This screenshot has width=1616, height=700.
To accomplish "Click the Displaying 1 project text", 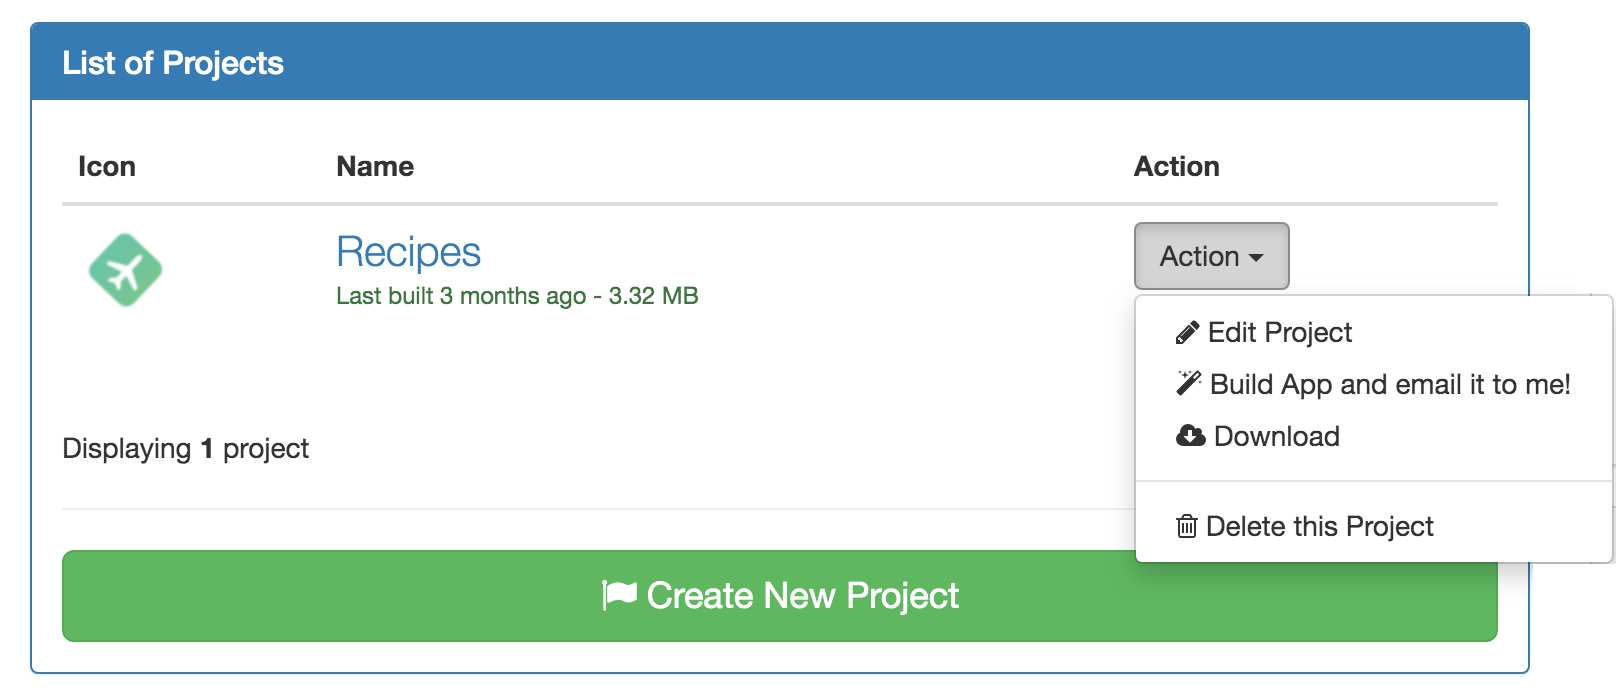I will coord(186,448).
